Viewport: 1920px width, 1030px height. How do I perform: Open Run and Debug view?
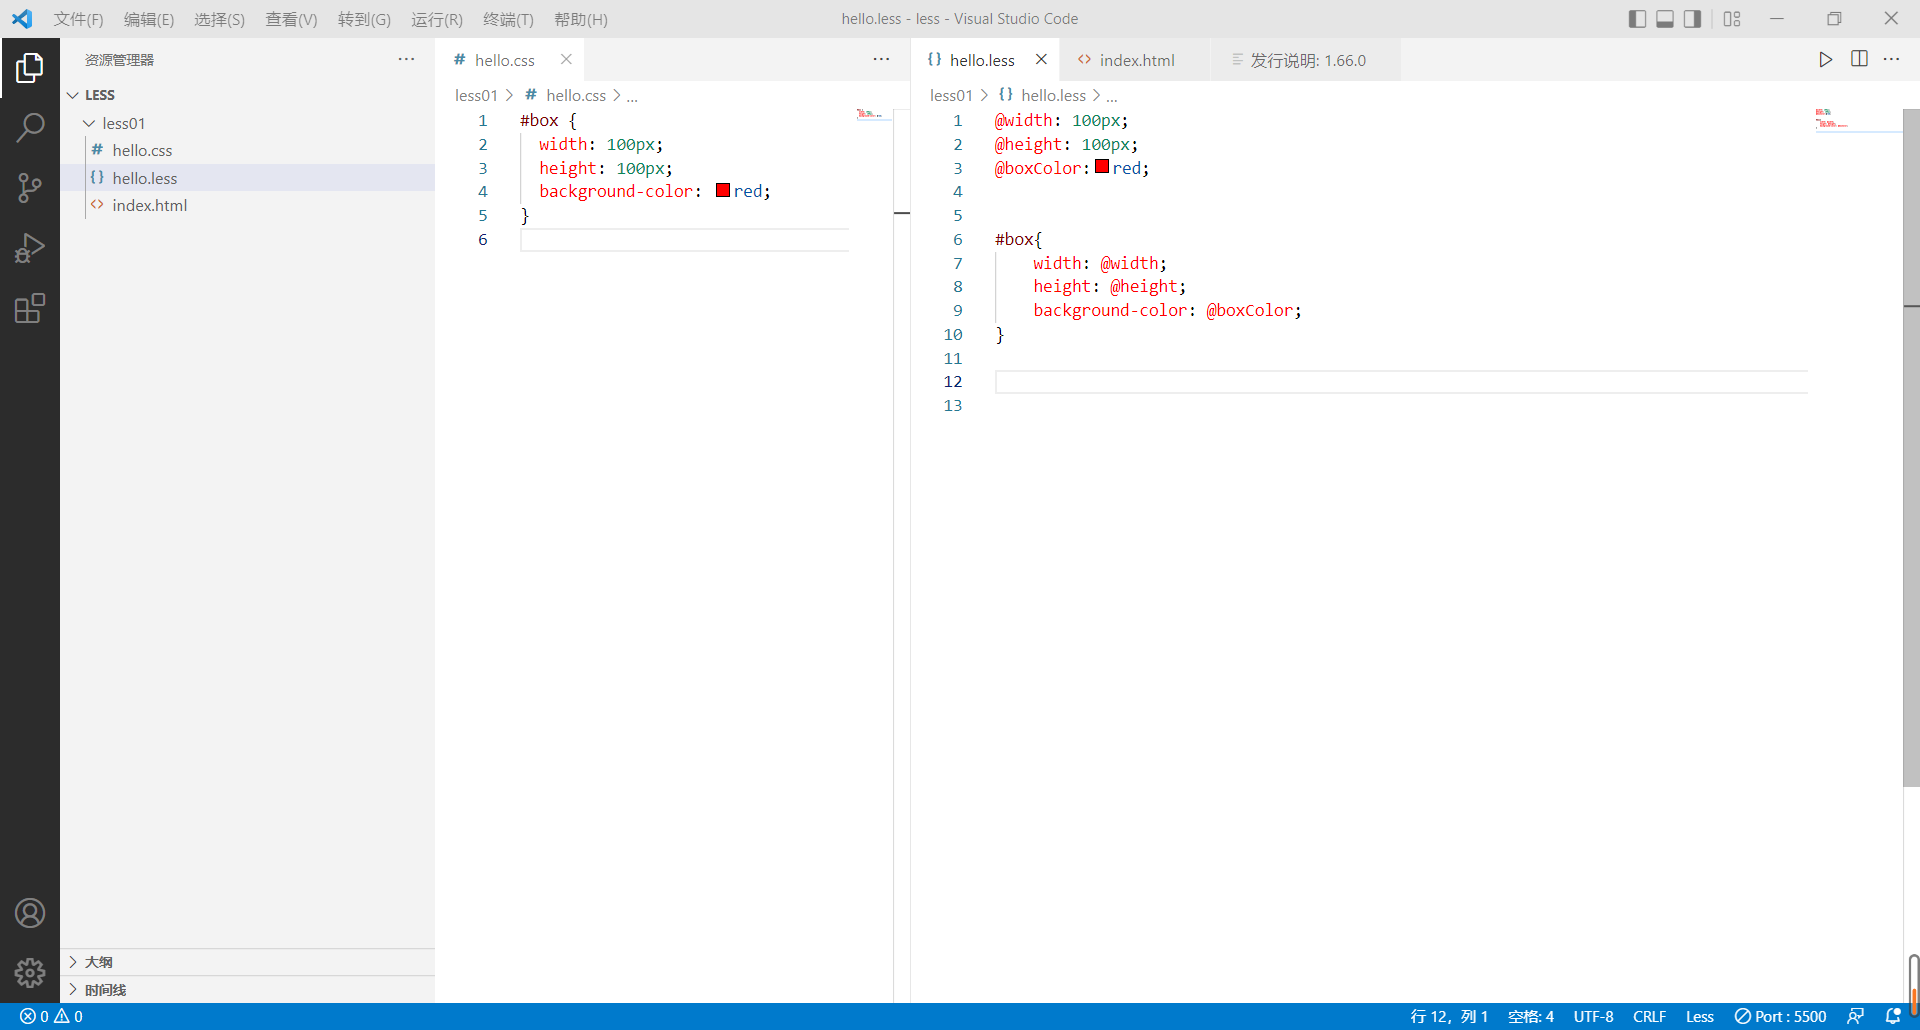[30, 248]
